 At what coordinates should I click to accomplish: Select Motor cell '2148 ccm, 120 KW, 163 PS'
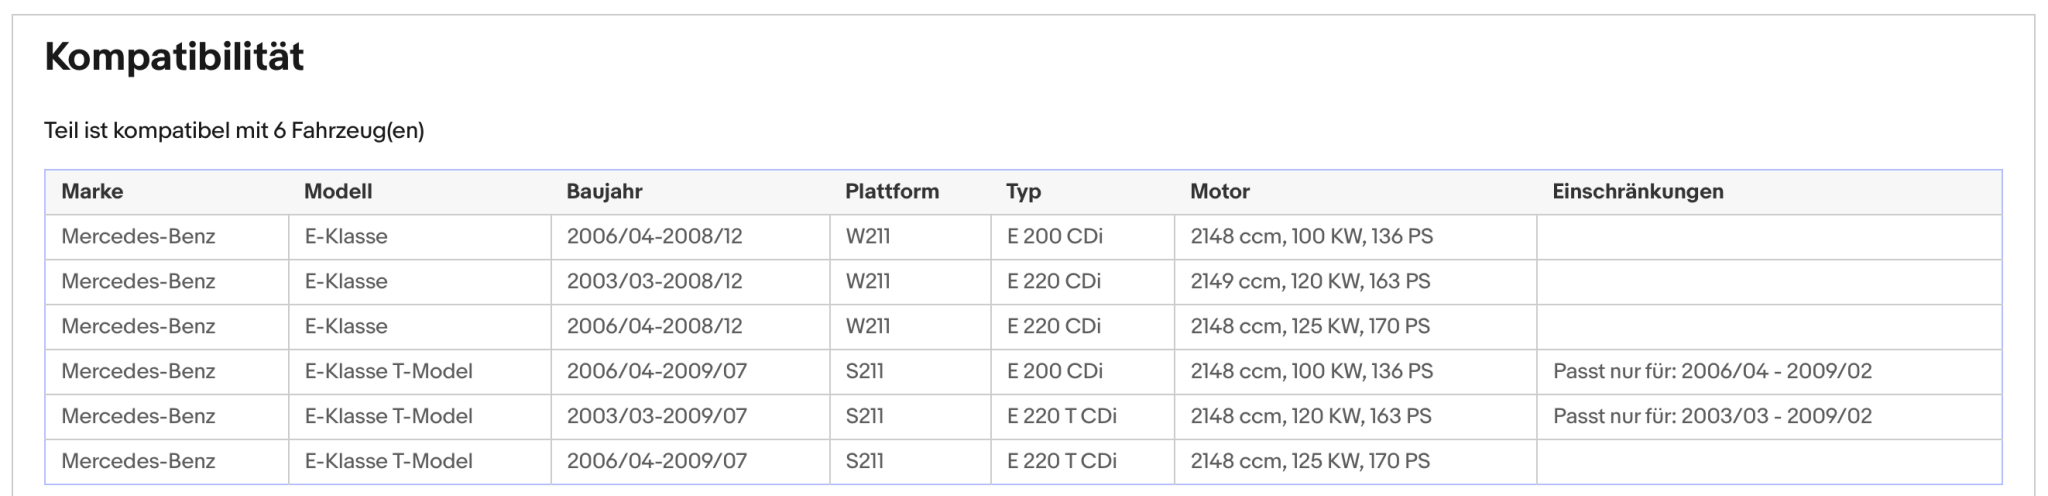(x=1311, y=416)
